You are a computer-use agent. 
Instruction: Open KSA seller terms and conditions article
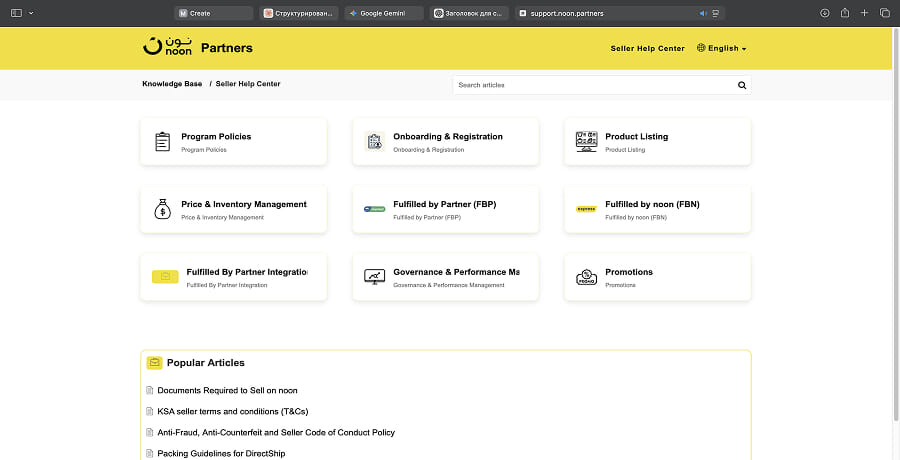233,411
